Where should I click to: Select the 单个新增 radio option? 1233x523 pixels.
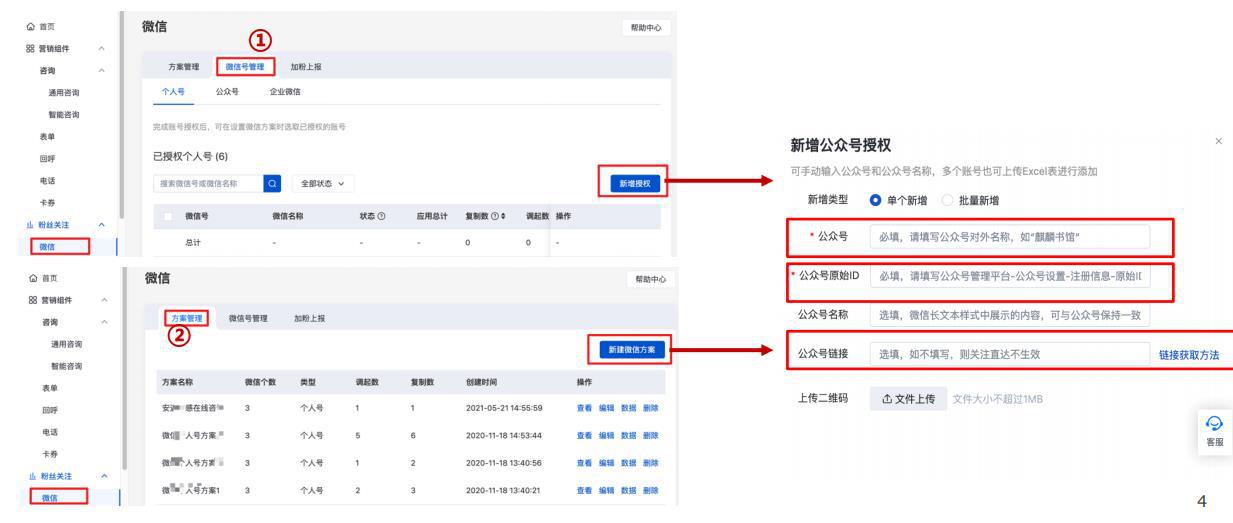(877, 201)
